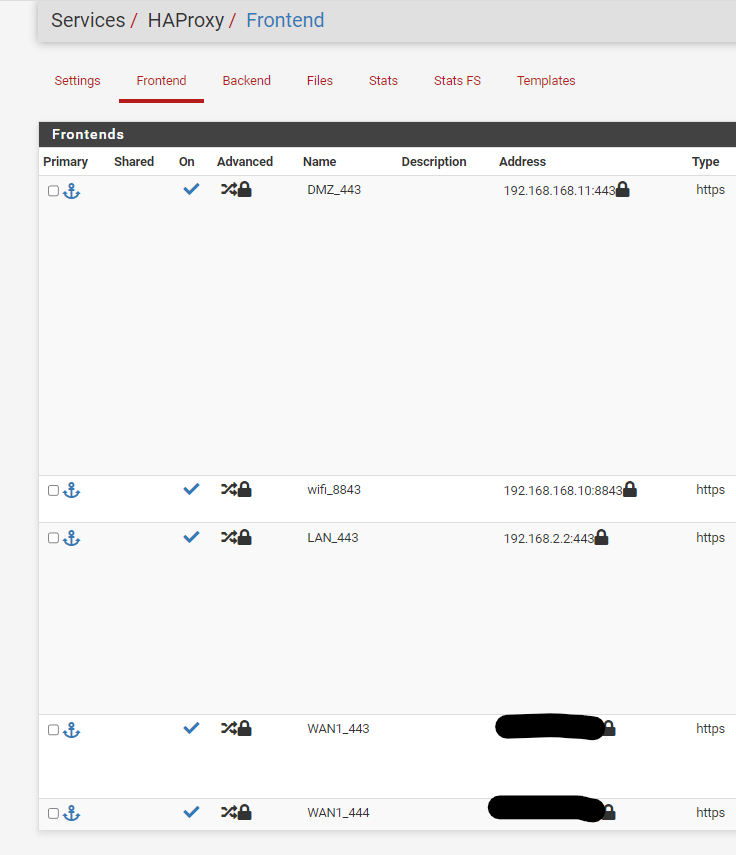736x855 pixels.
Task: Open the Stats FS tab
Action: [457, 81]
